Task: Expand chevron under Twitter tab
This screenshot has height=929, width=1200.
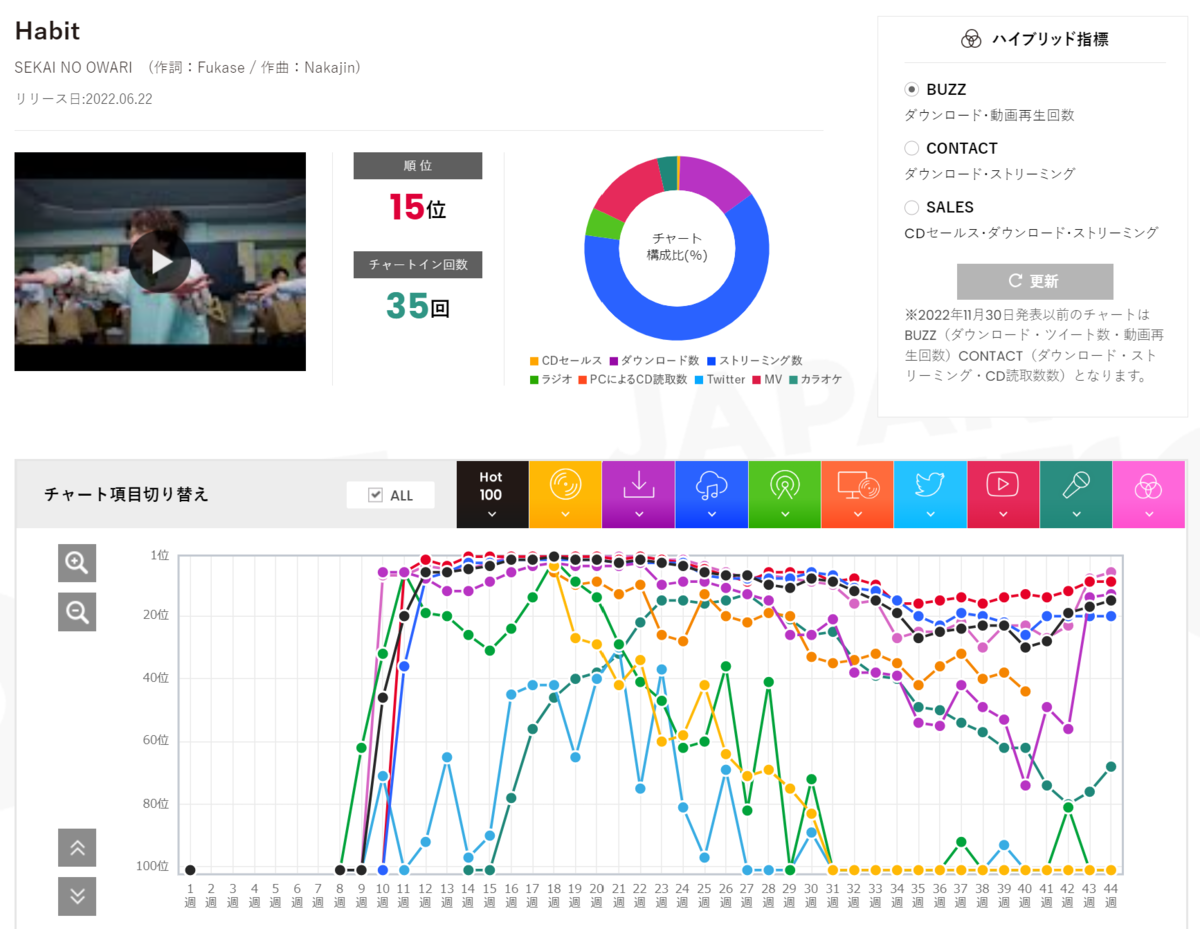Action: (930, 515)
